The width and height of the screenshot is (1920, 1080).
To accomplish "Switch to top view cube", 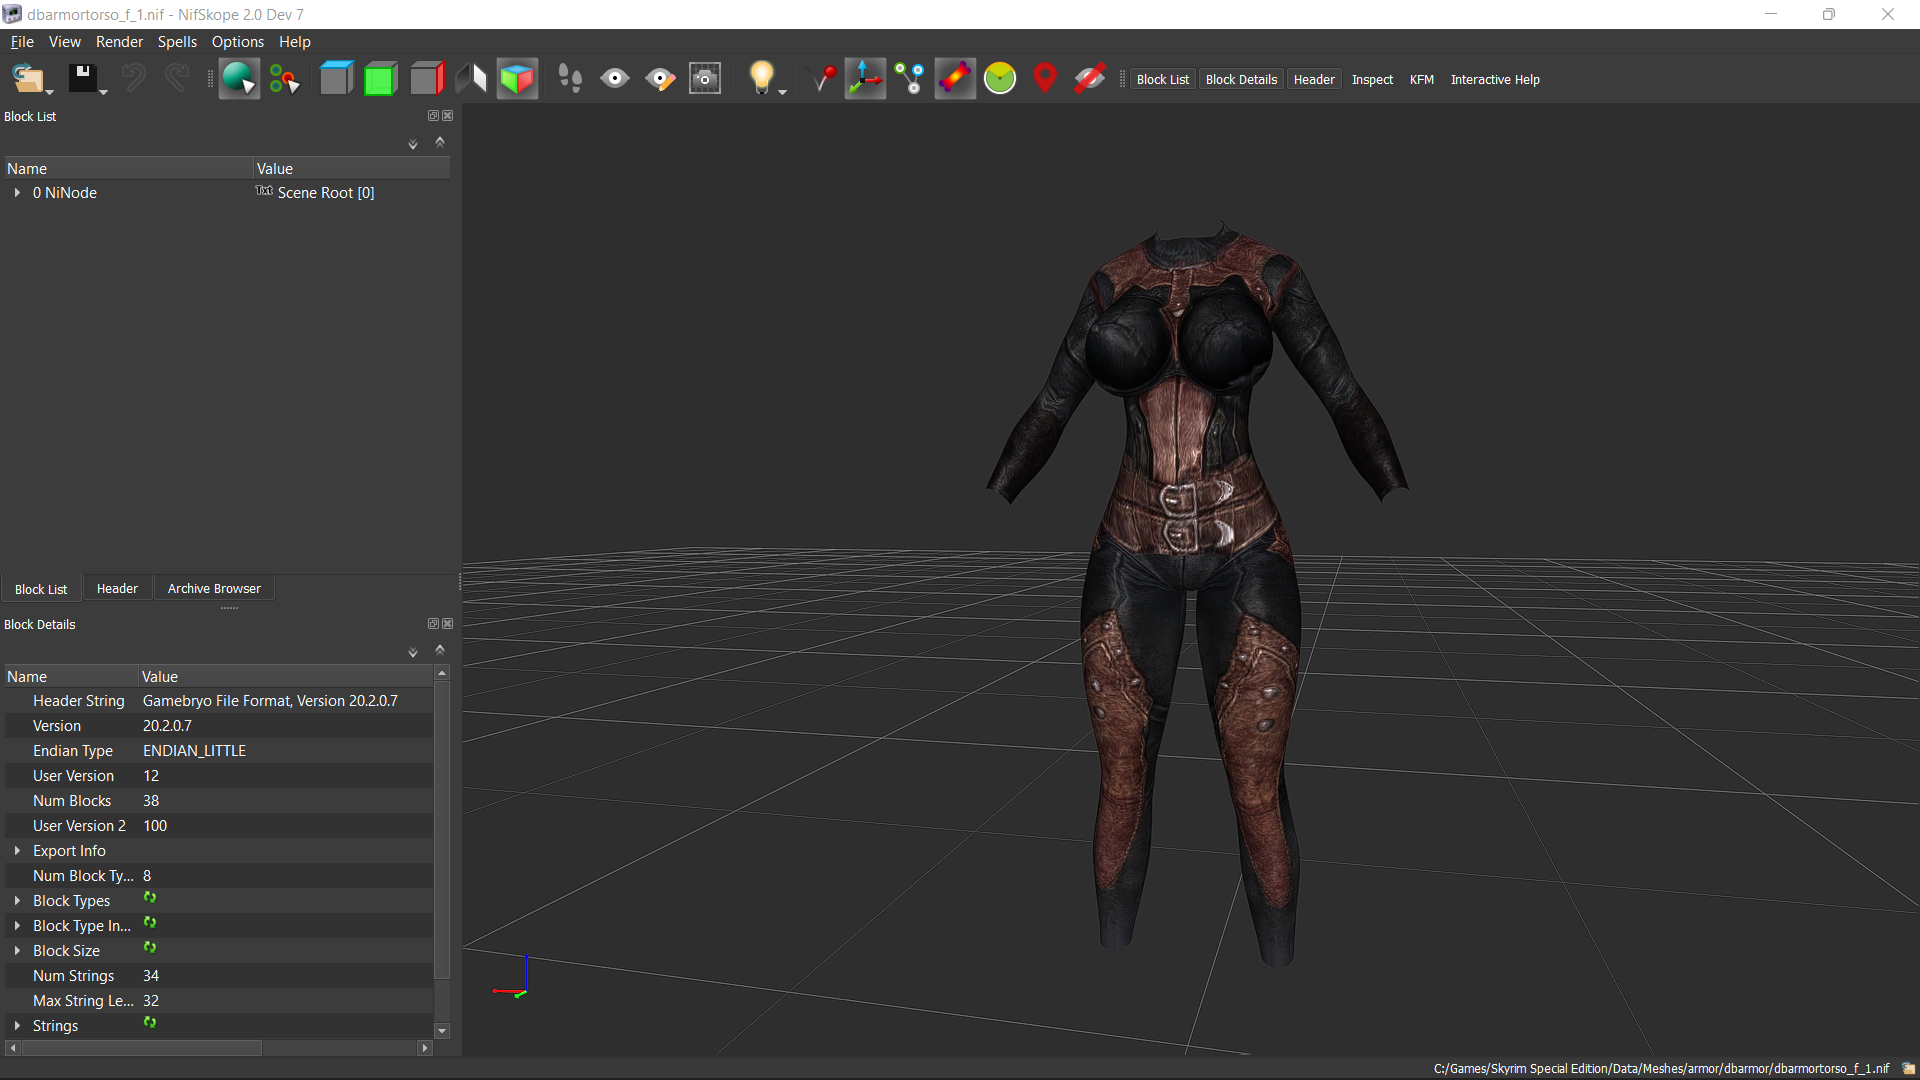I will coord(336,79).
